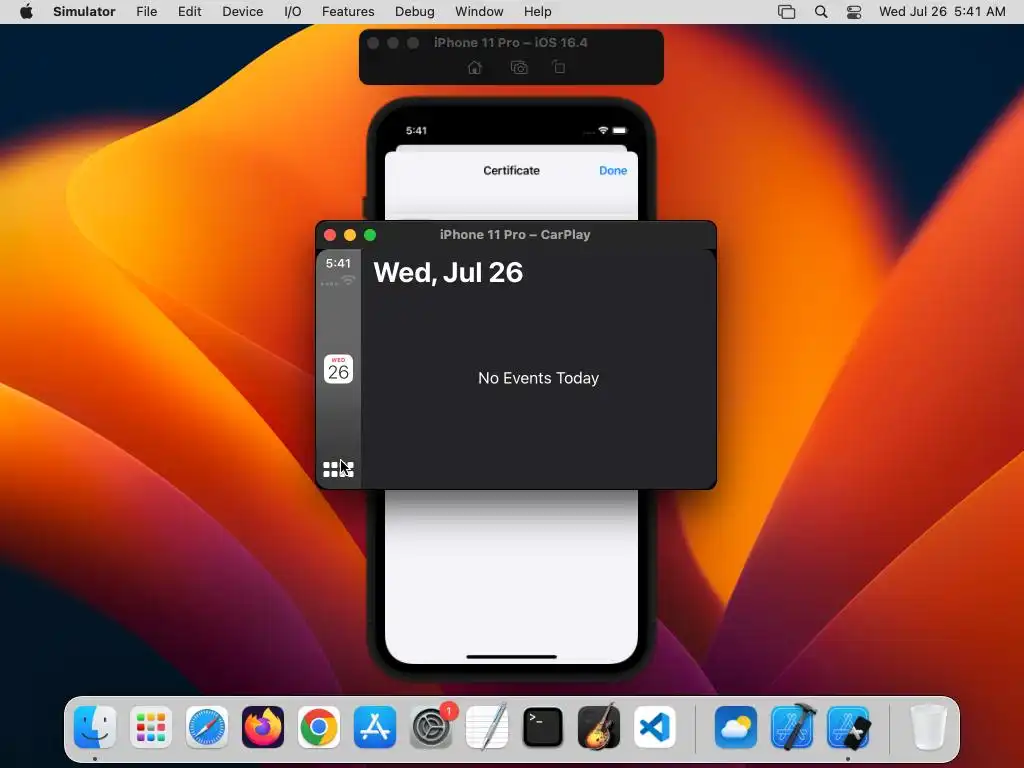The height and width of the screenshot is (768, 1024).
Task: Close the CarPlay window
Action: (x=330, y=235)
